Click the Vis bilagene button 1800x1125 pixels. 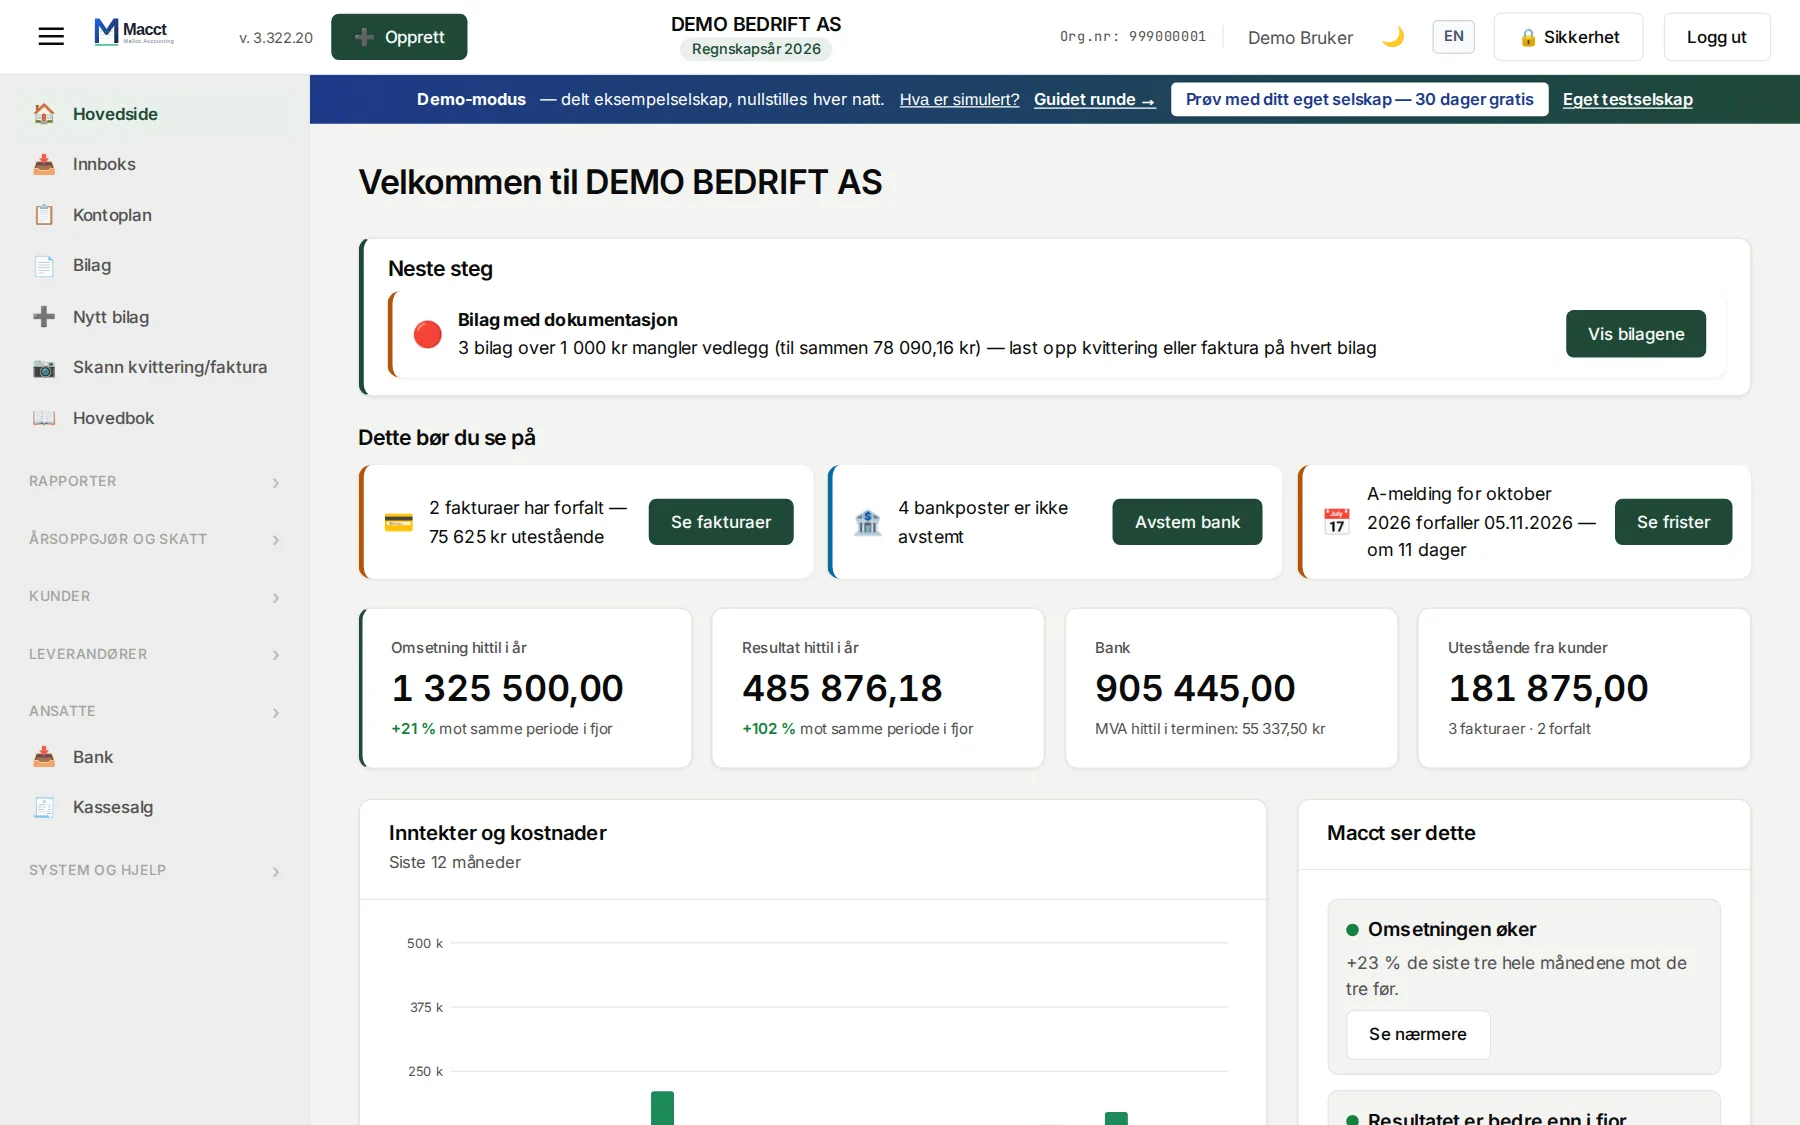(x=1636, y=334)
